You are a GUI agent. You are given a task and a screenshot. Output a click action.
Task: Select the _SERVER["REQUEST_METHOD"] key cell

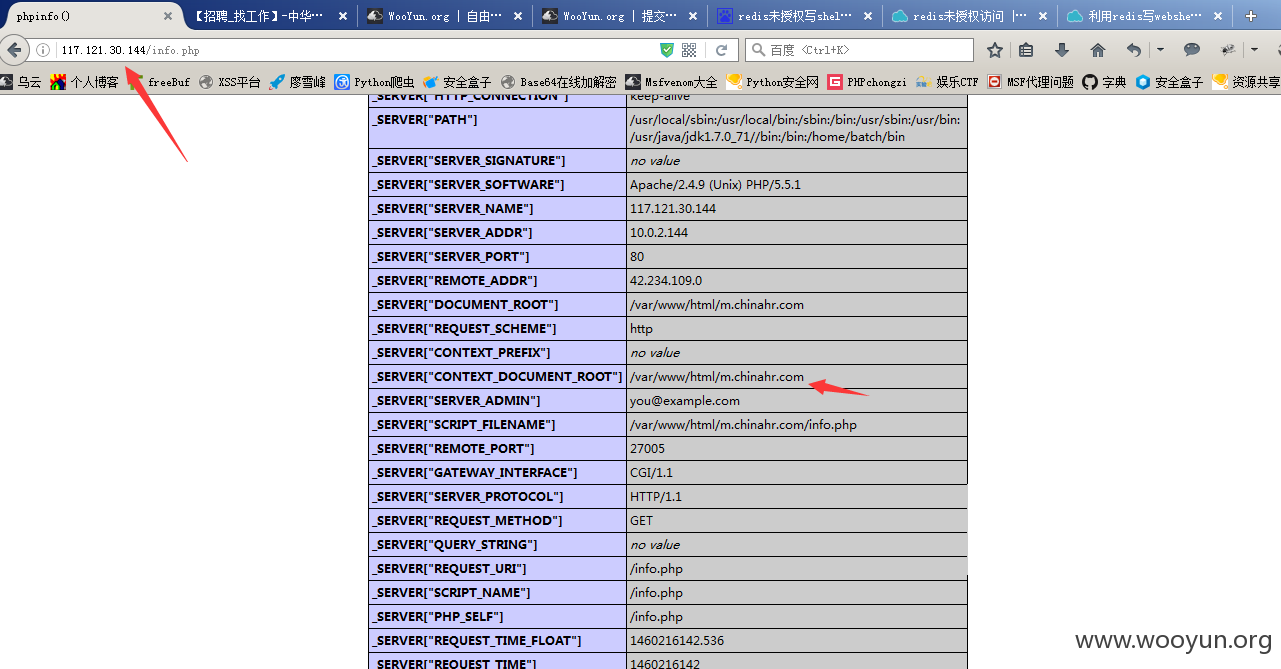click(497, 520)
